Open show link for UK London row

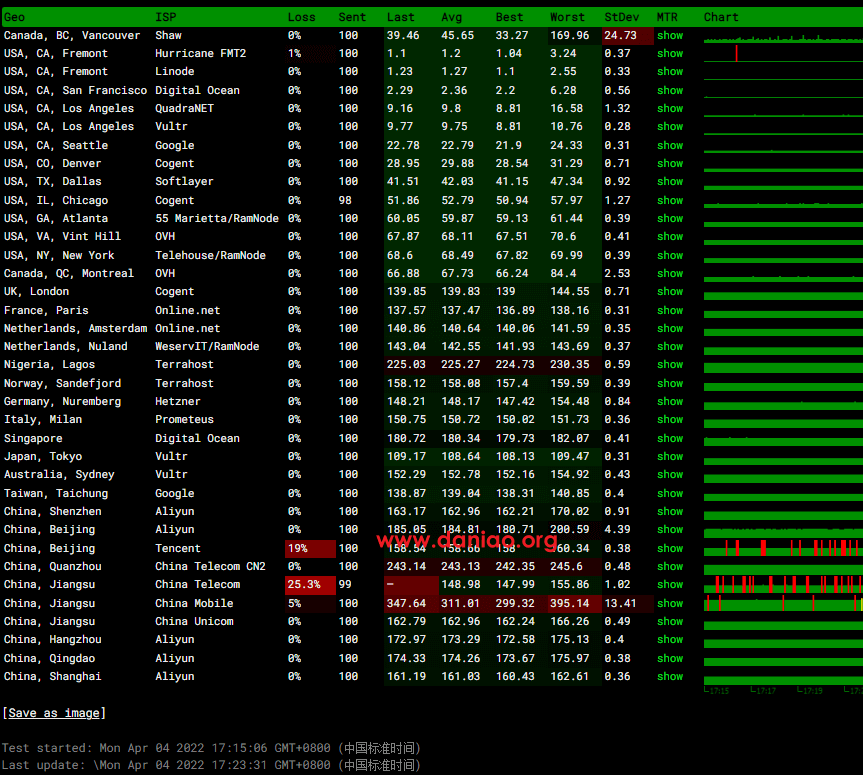670,292
